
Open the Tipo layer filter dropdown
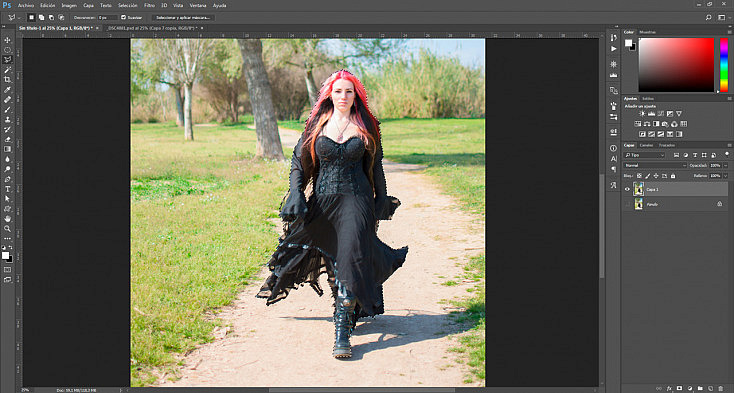pyautogui.click(x=645, y=155)
